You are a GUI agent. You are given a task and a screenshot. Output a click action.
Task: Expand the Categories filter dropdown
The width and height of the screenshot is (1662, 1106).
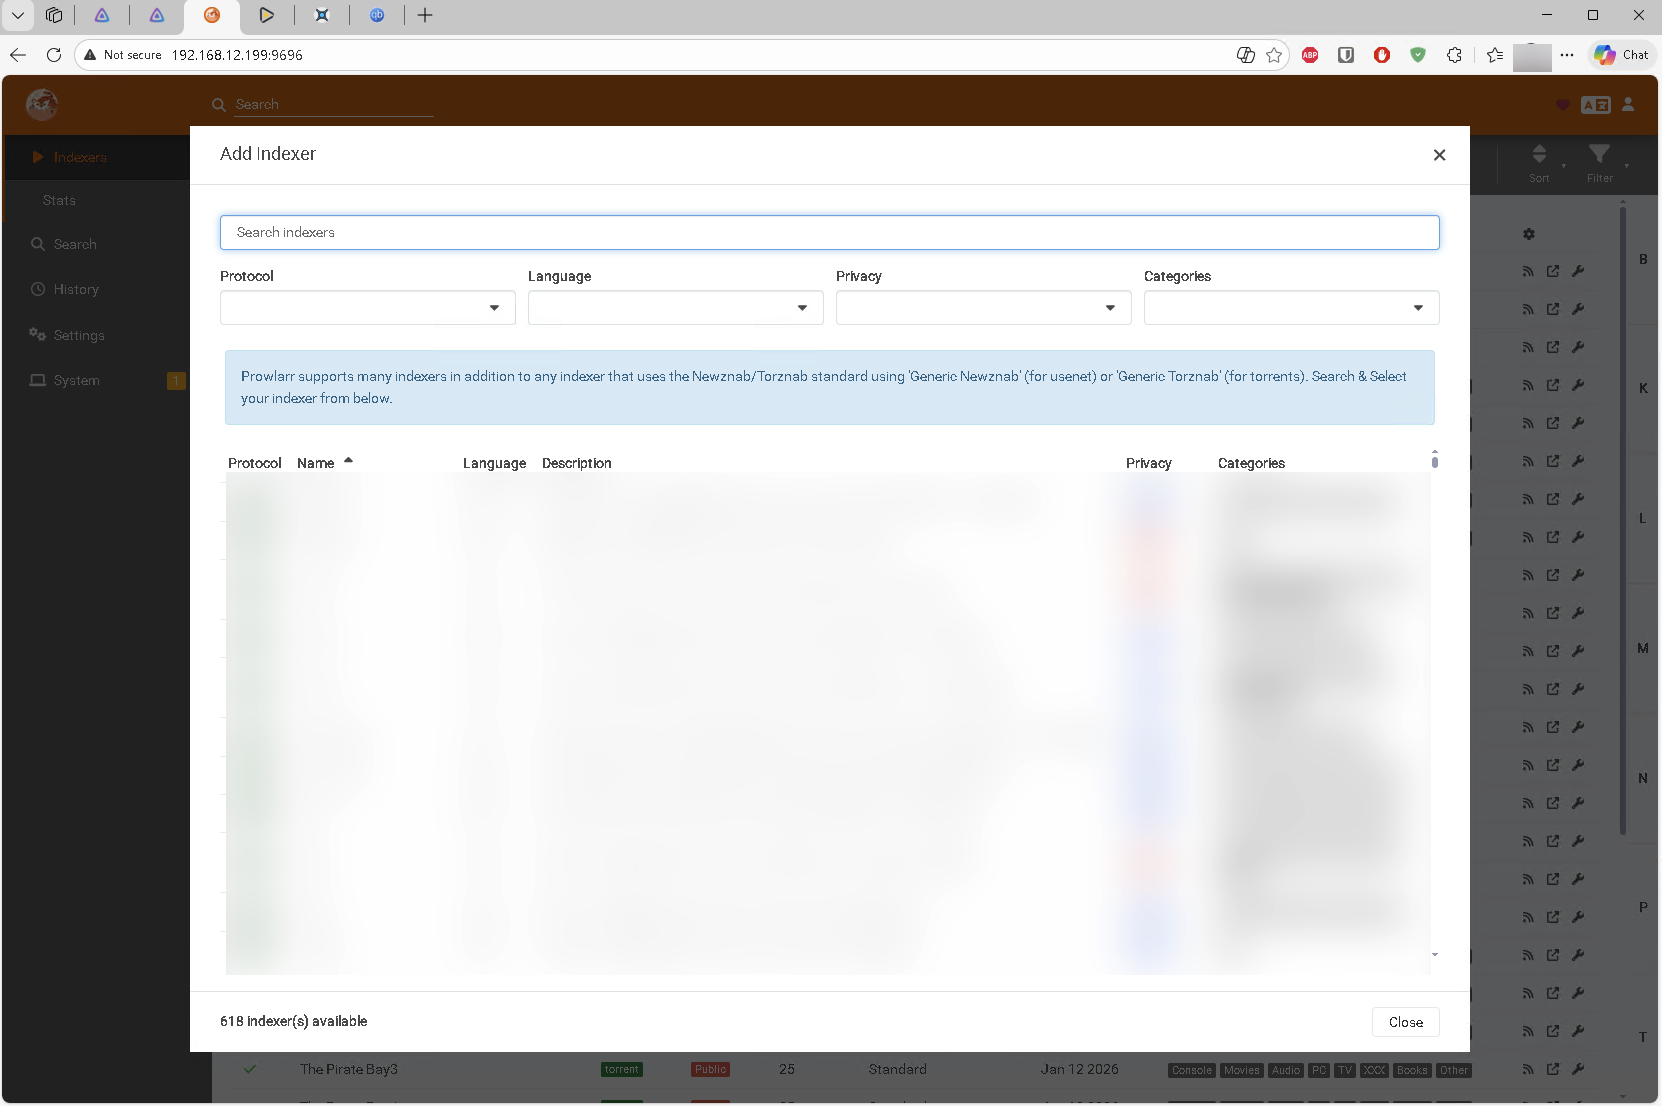tap(1291, 308)
